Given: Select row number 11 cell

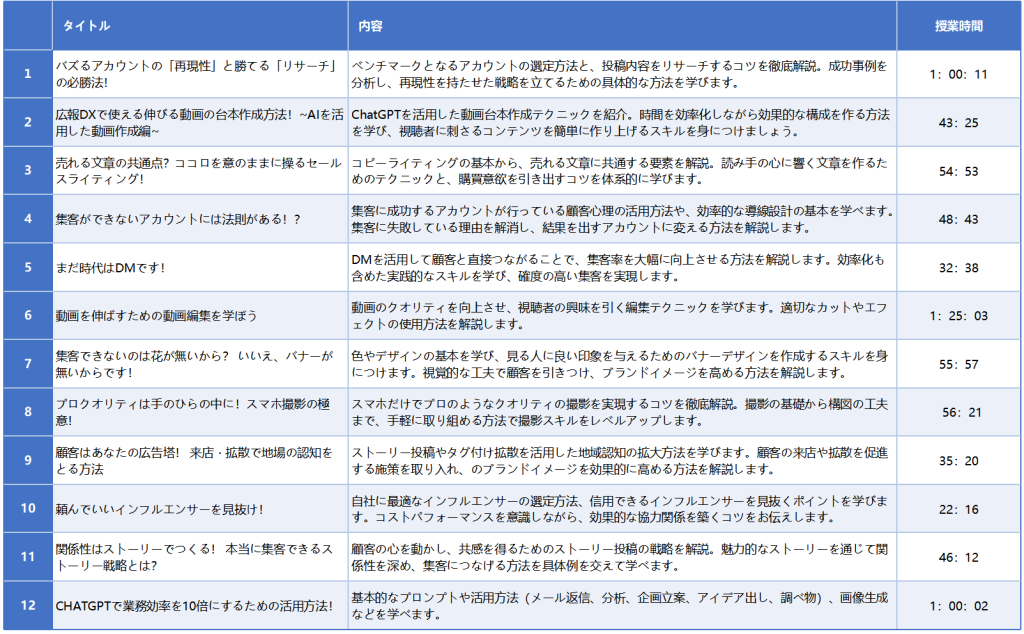Looking at the screenshot, I should pos(27,557).
